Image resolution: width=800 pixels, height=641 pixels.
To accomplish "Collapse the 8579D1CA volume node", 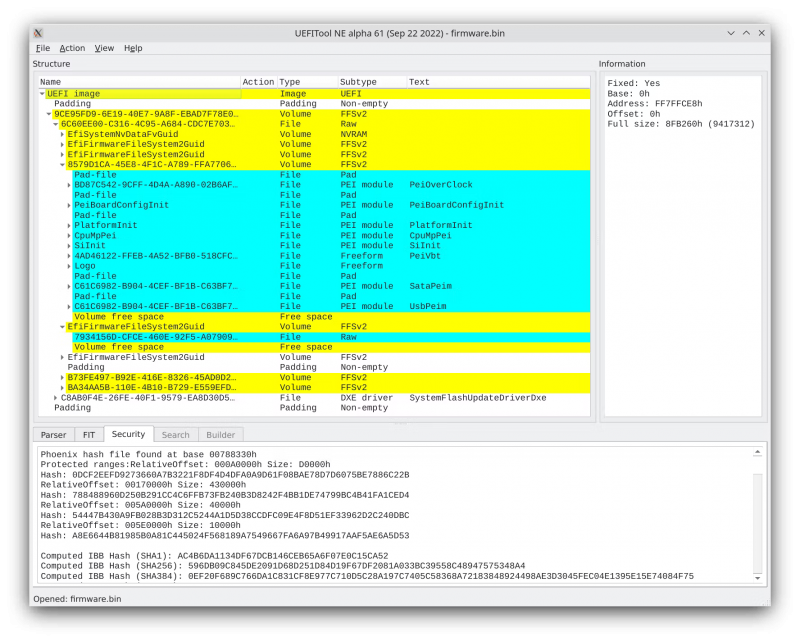I will (63, 165).
